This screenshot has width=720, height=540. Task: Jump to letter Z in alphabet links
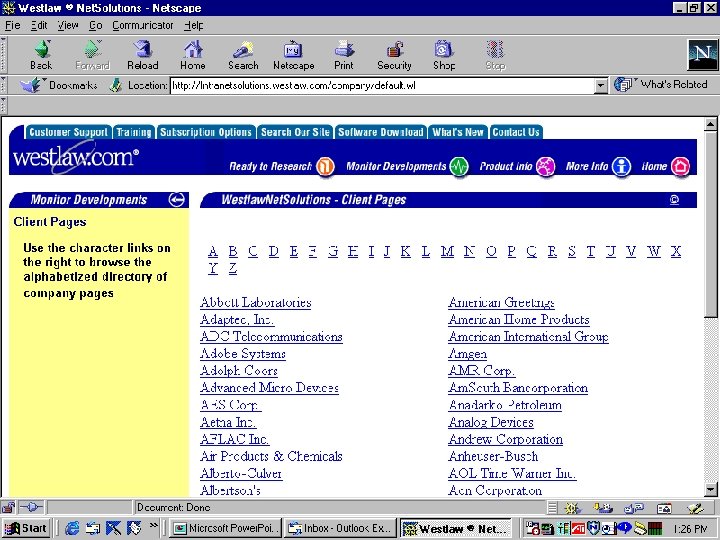pyautogui.click(x=233, y=269)
